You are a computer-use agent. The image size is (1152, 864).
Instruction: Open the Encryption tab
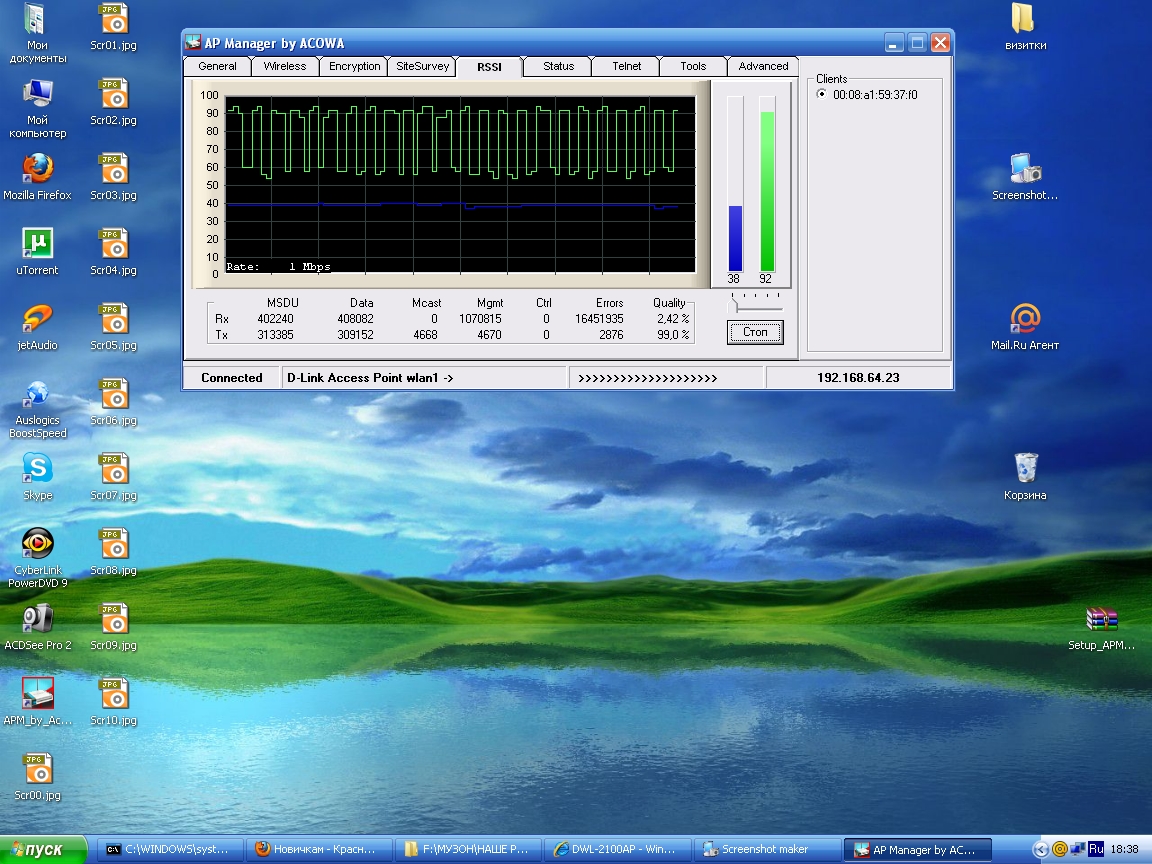pyautogui.click(x=354, y=66)
